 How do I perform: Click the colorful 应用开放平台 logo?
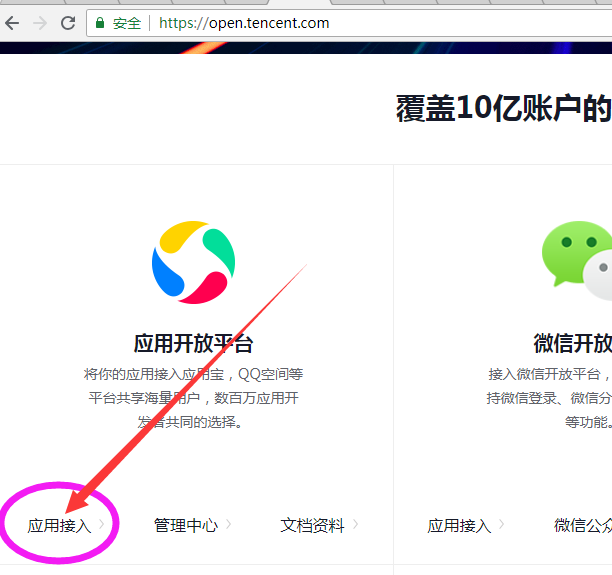coord(193,262)
